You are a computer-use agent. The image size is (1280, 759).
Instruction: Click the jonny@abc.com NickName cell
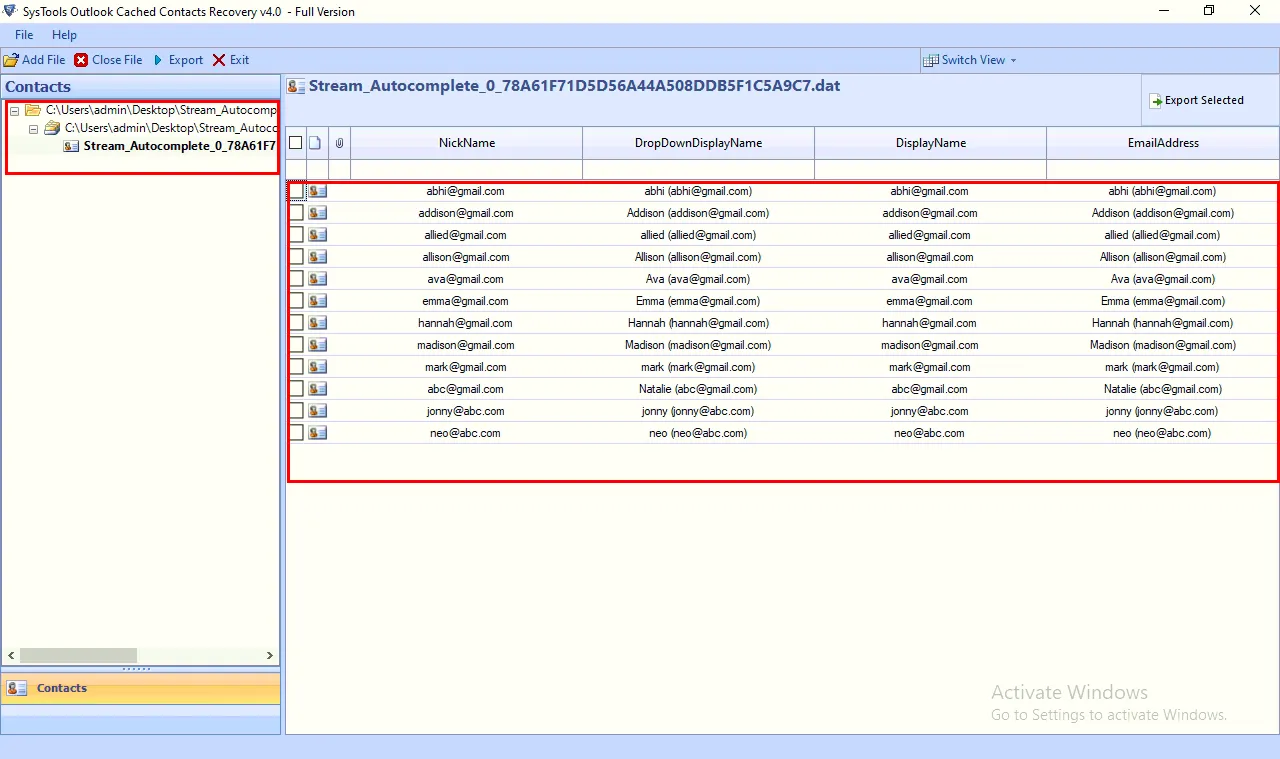465,411
